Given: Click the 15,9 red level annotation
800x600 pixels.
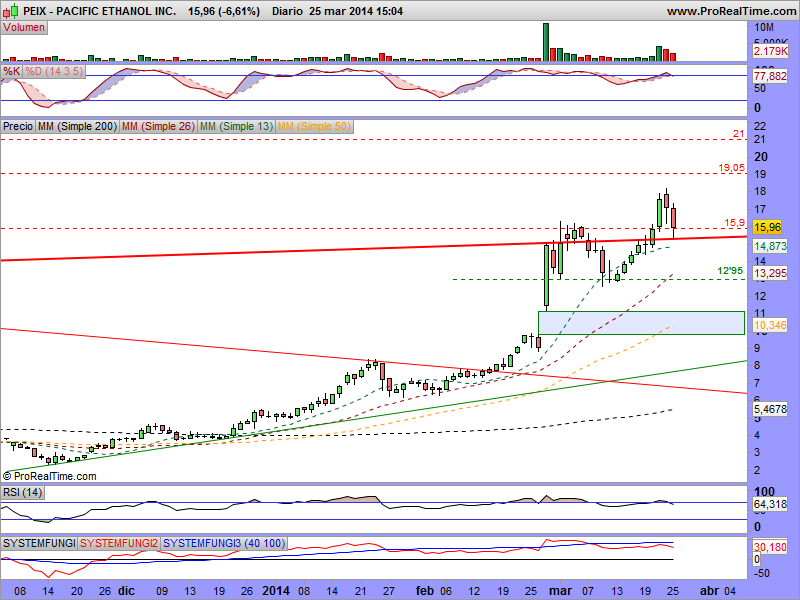Looking at the screenshot, I should (735, 222).
